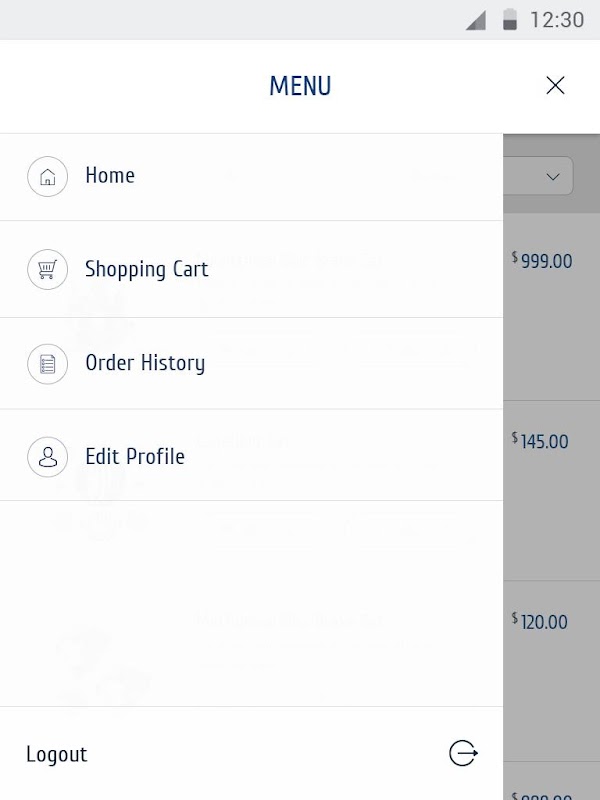Select the Shopping Cart menu label
Screen dimensions: 600x800
tap(146, 269)
